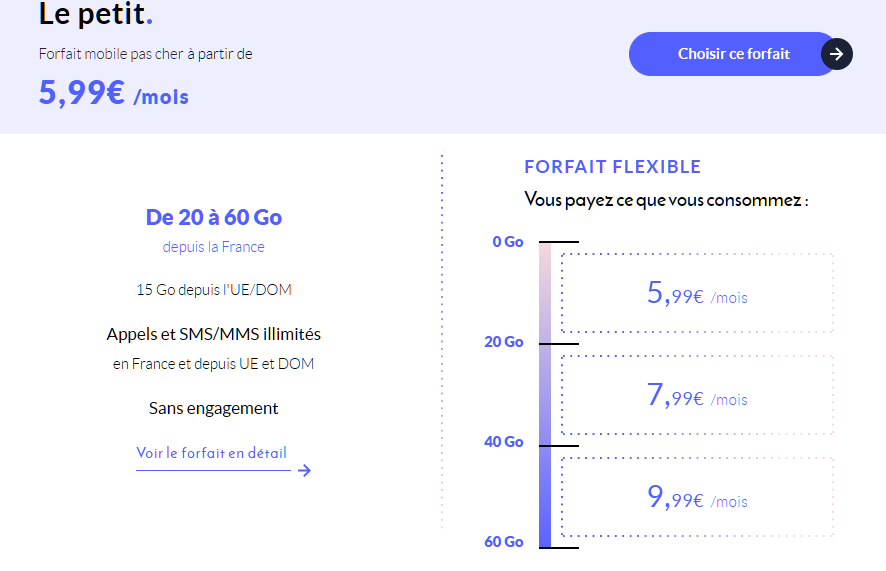Click the arrow icon beside Voir le forfait

(x=305, y=470)
